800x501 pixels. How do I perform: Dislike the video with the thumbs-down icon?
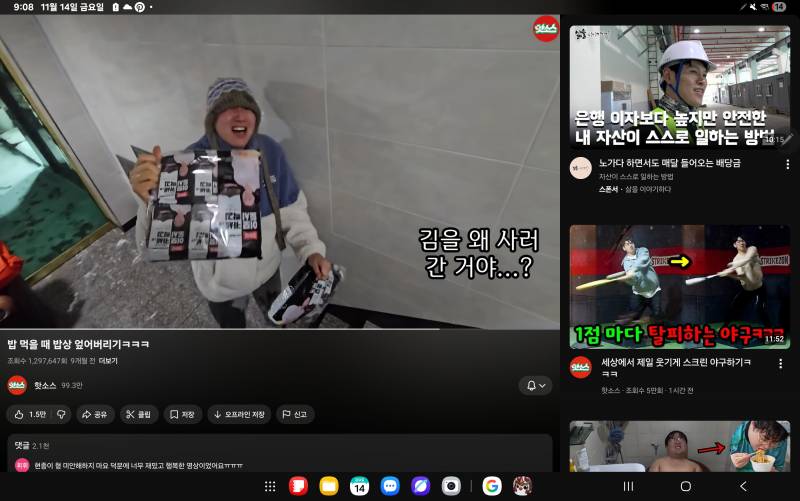tap(61, 414)
